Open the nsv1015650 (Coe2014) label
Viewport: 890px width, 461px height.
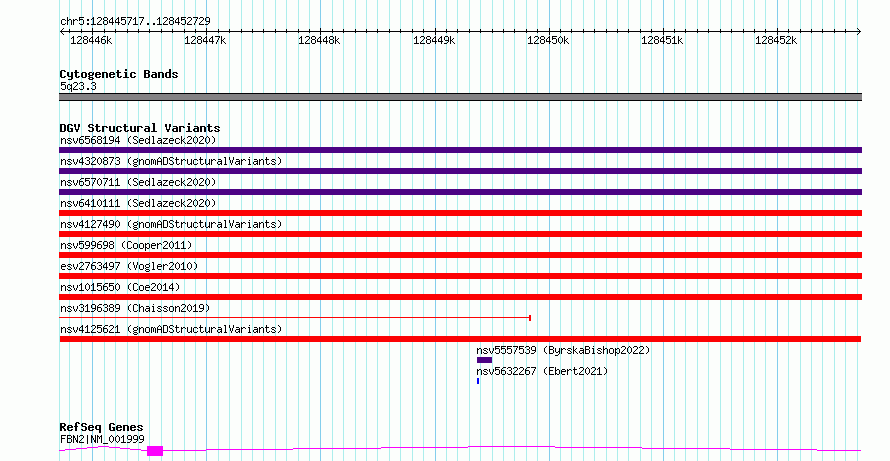pos(120,287)
